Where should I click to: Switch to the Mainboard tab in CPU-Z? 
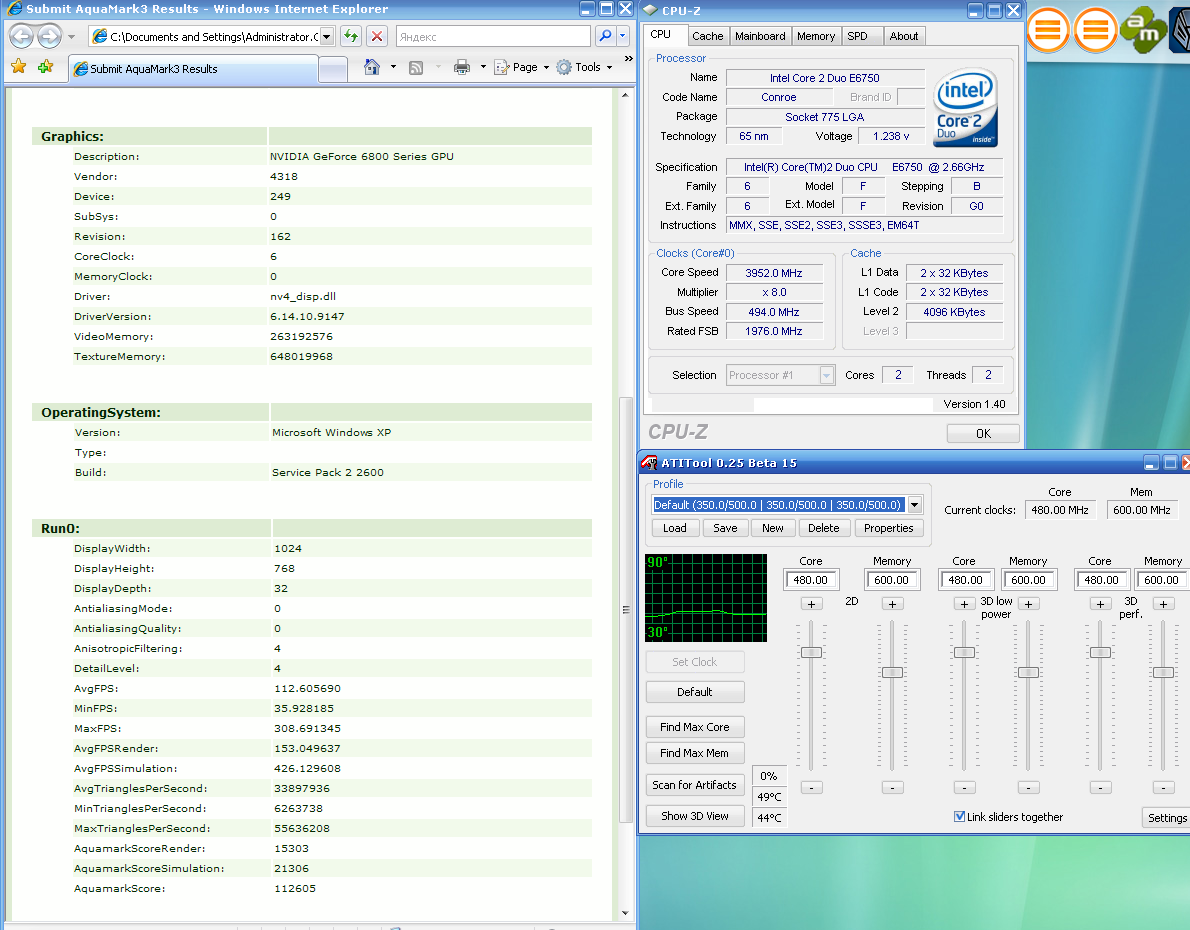coord(760,36)
